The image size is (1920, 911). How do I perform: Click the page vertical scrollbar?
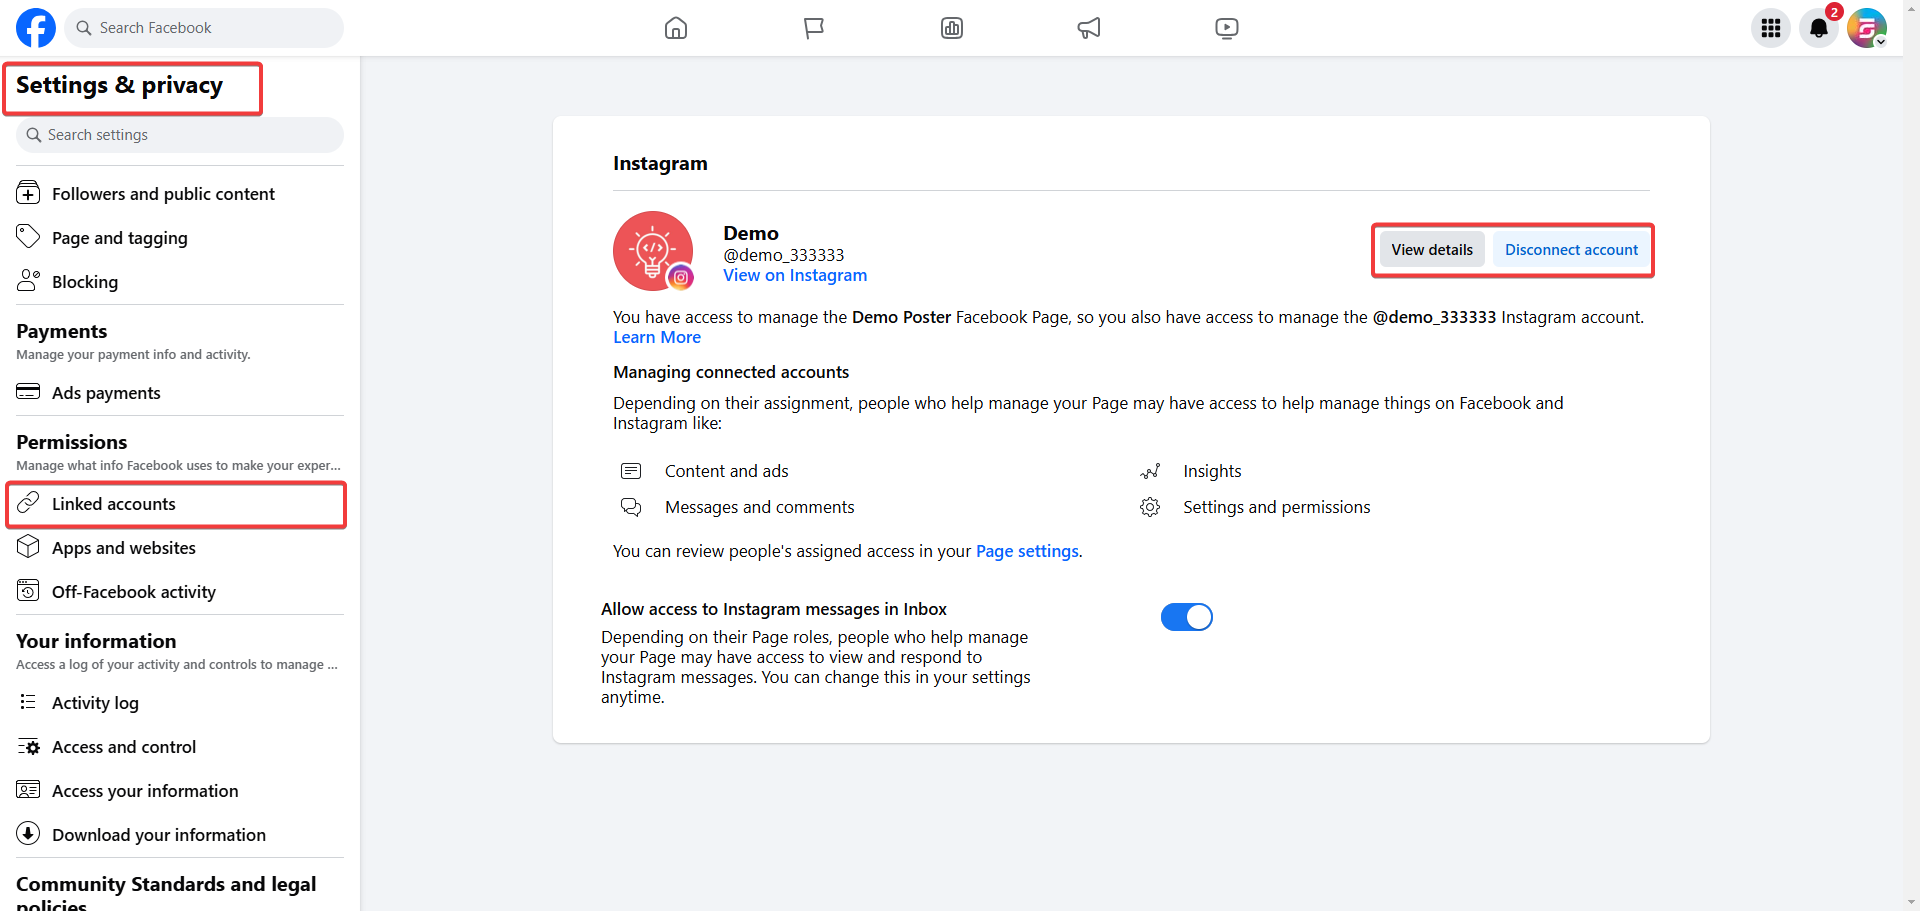pyautogui.click(x=1911, y=455)
